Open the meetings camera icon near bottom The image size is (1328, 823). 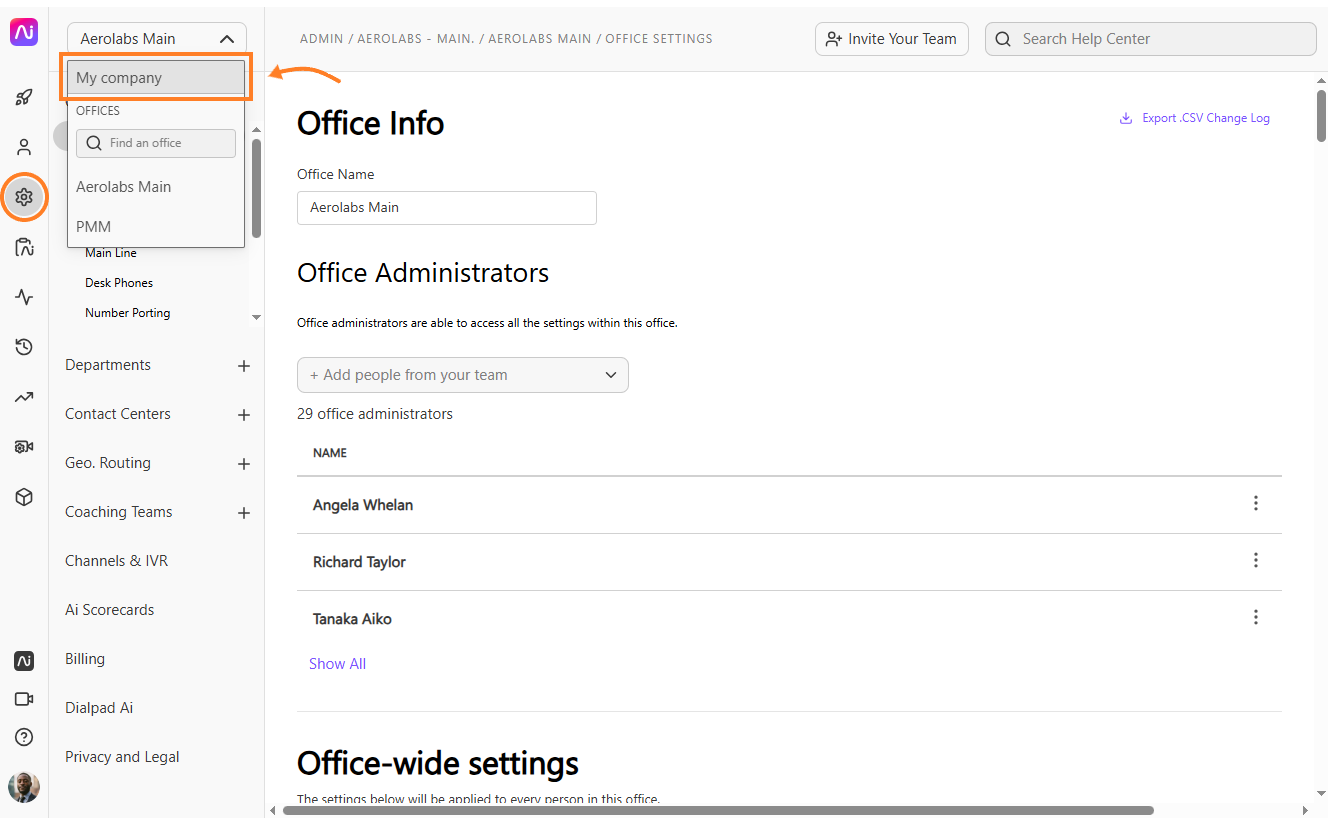point(24,699)
